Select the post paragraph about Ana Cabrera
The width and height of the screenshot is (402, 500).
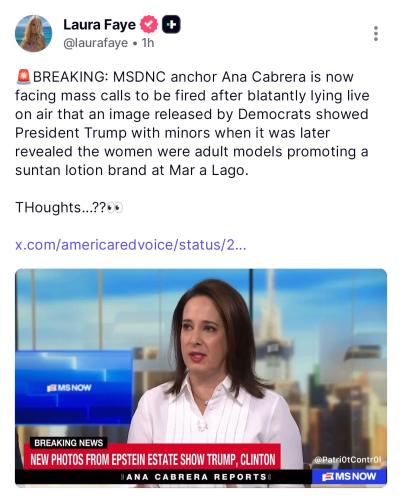[x=192, y=123]
